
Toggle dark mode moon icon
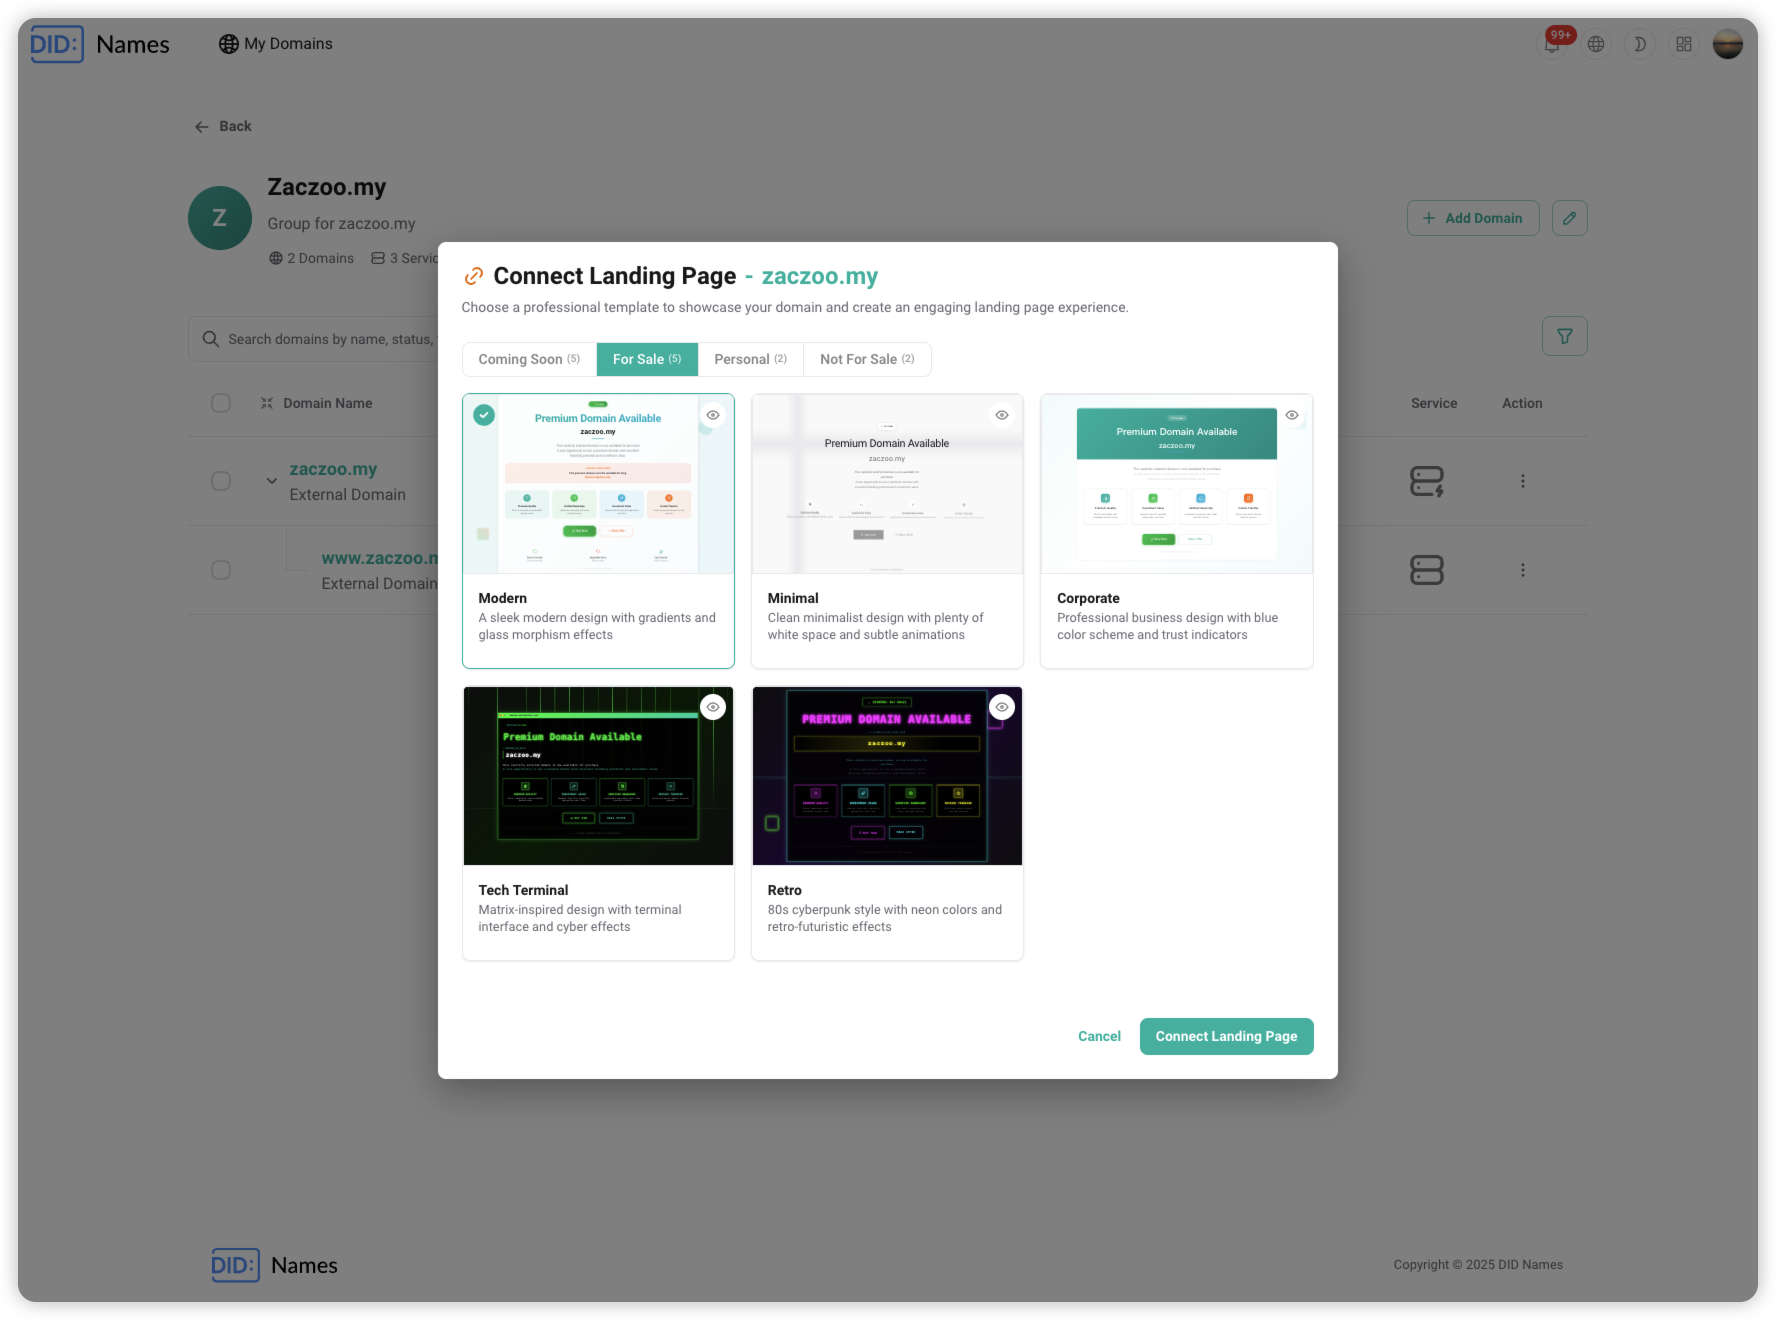click(1640, 44)
